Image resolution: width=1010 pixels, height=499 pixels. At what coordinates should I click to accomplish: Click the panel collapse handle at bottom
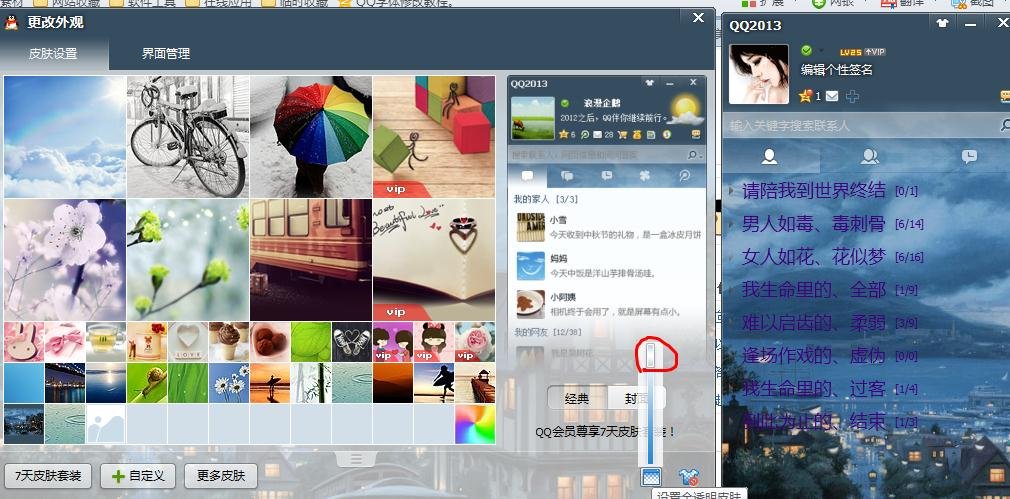pos(356,458)
